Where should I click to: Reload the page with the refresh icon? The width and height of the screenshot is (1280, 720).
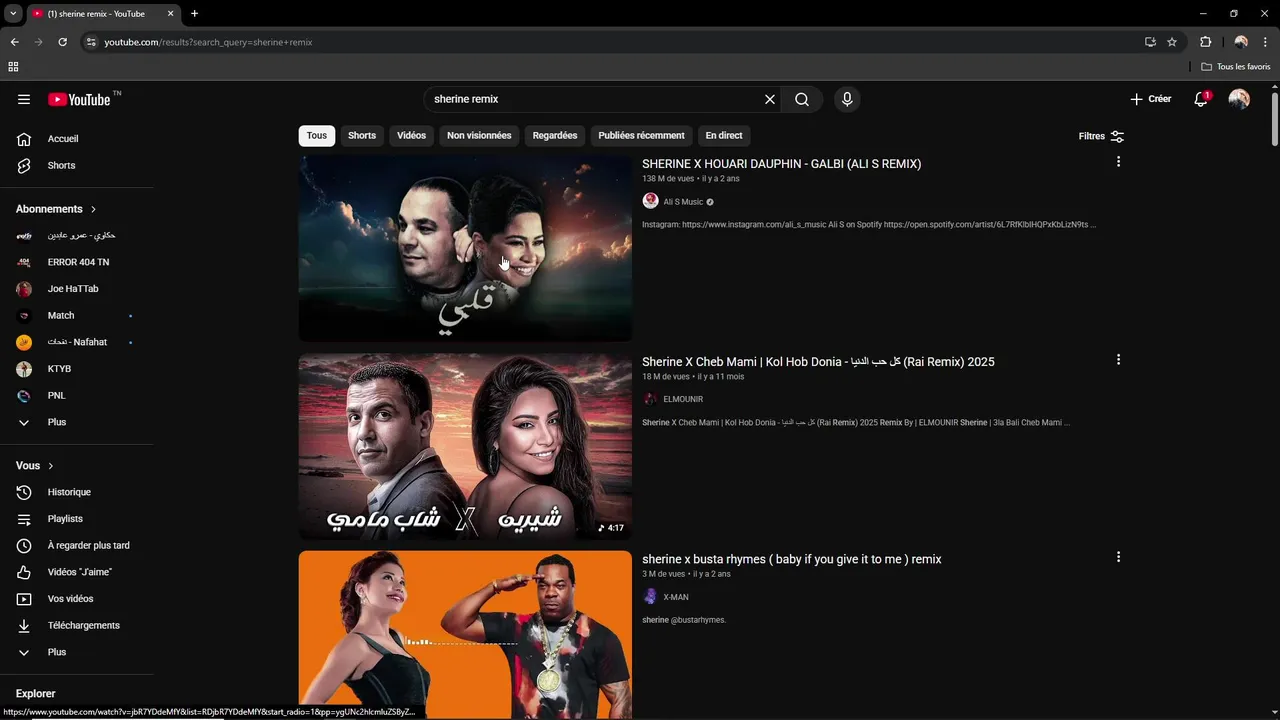coord(62,42)
